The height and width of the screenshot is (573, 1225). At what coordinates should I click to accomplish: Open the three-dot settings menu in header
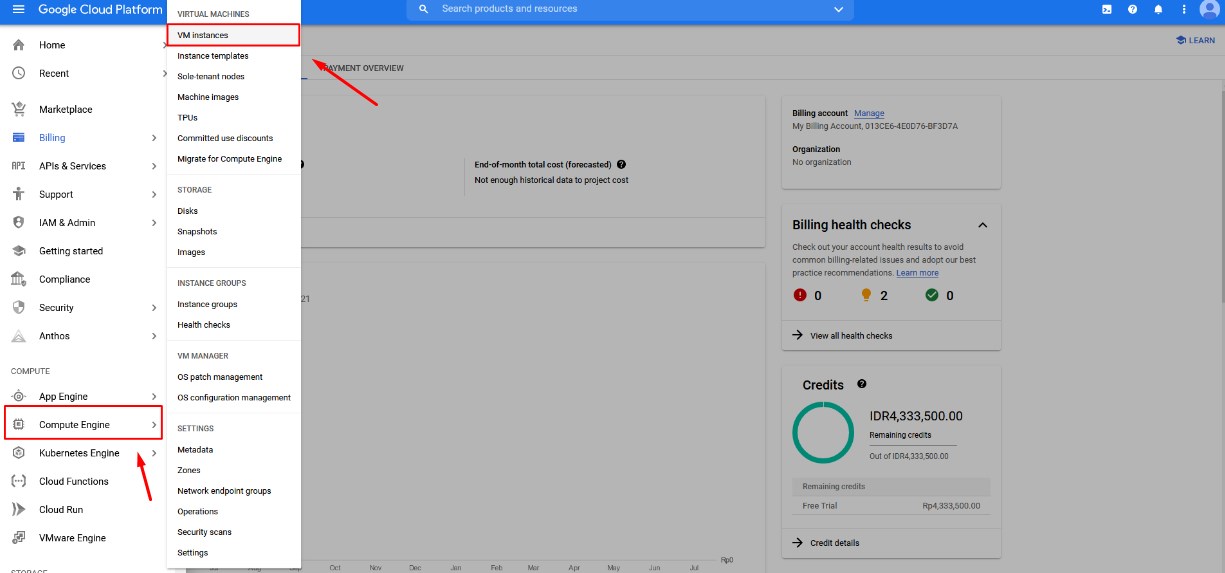point(1184,9)
